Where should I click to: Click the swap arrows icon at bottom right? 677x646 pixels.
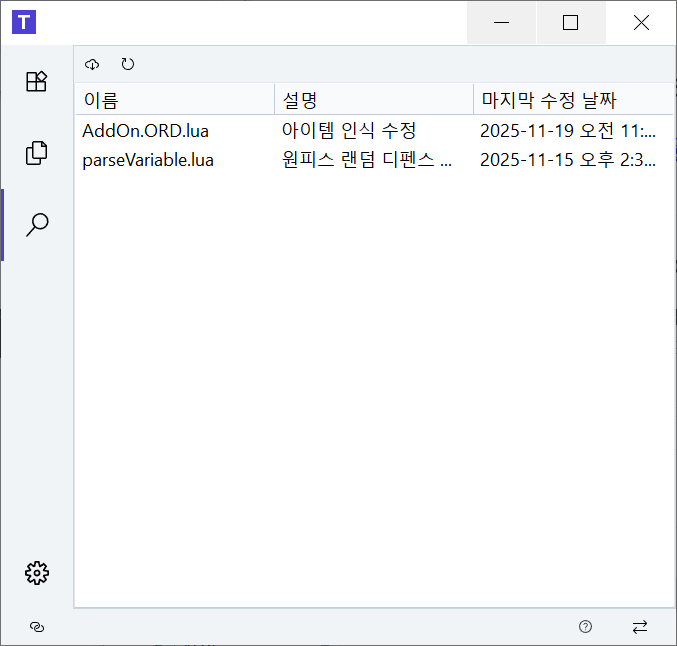pyautogui.click(x=640, y=627)
